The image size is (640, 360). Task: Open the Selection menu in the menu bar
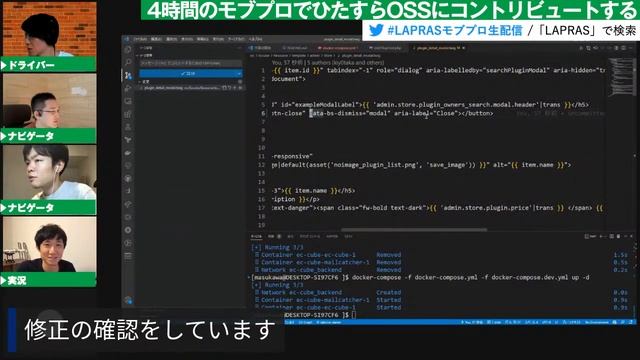pos(171,39)
